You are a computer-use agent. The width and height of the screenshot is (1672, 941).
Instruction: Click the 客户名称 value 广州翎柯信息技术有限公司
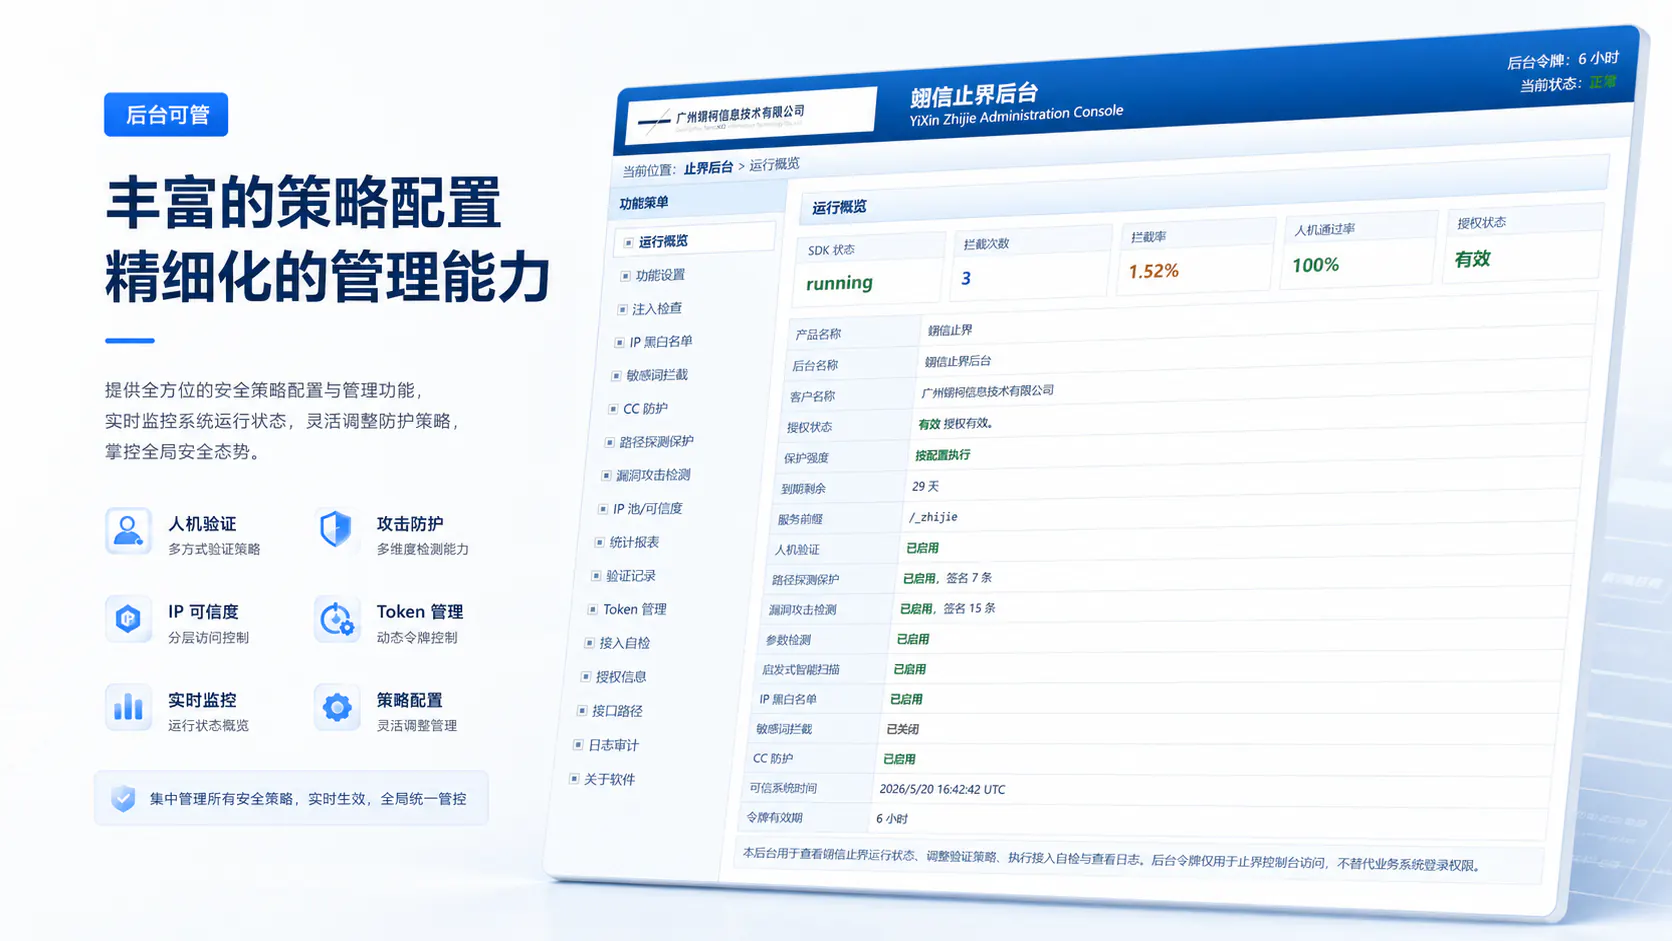tap(987, 392)
